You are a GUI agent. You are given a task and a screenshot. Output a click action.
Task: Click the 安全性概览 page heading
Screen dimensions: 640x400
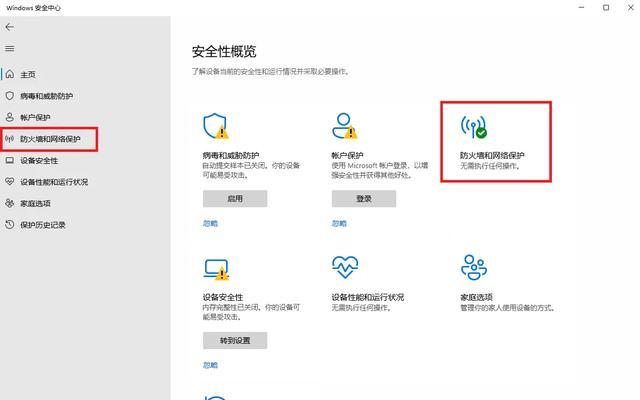(224, 51)
